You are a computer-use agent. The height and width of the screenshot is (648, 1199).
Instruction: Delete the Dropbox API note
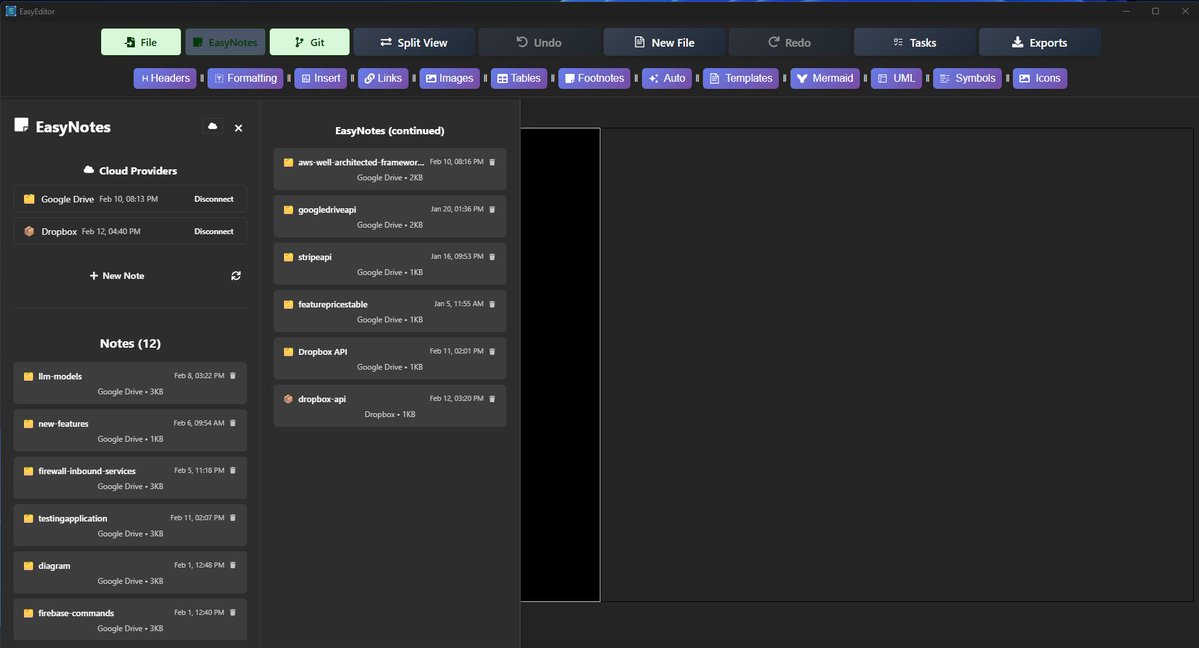(492, 352)
